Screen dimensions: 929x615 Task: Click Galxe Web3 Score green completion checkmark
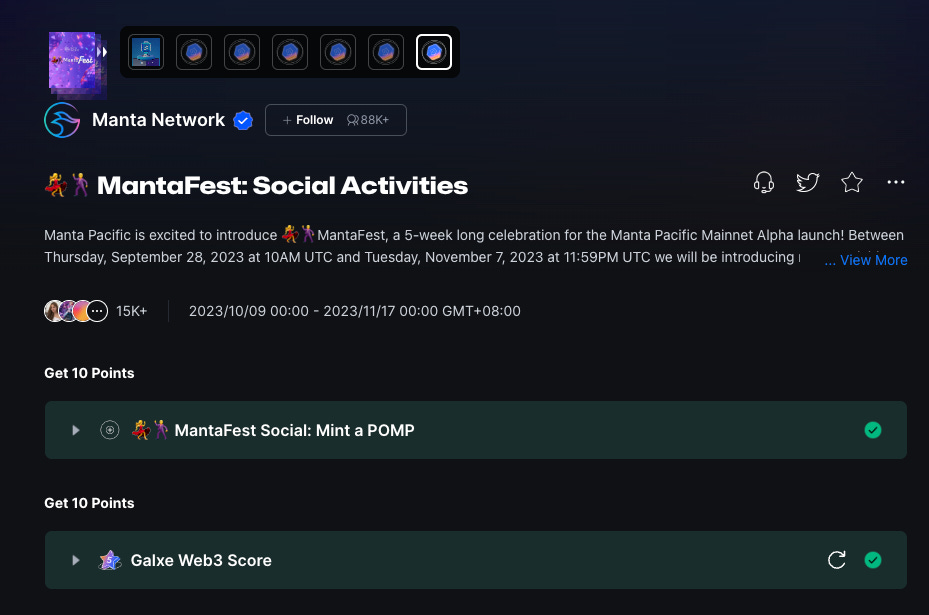873,560
